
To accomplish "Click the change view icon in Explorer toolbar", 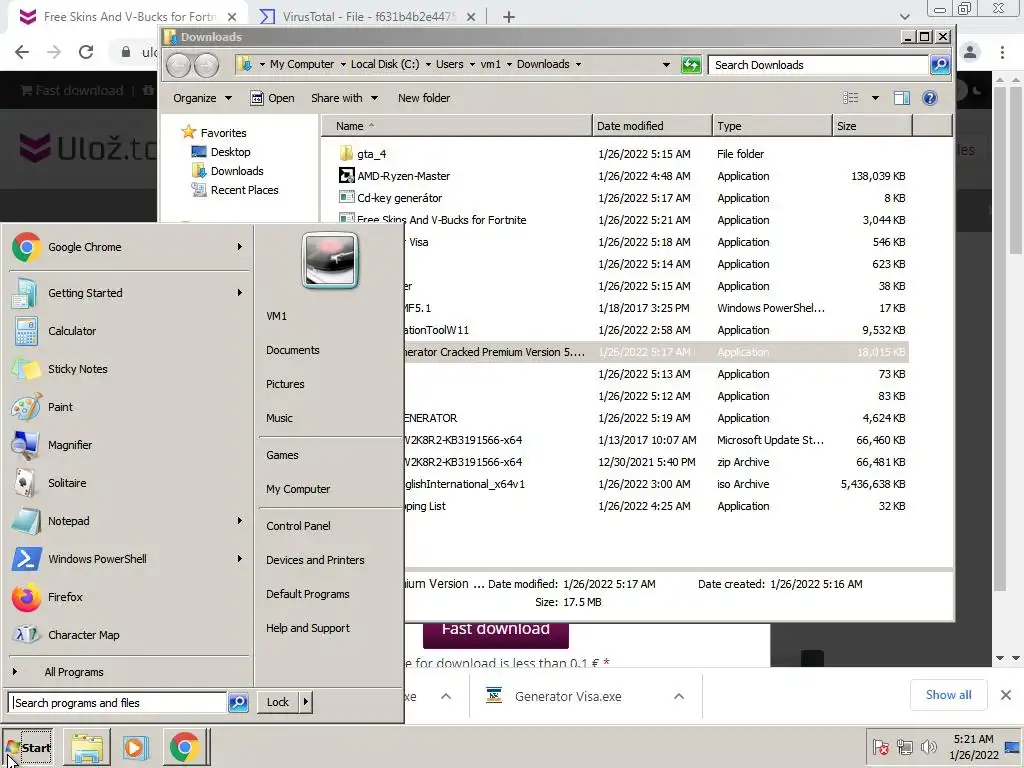I will point(850,98).
